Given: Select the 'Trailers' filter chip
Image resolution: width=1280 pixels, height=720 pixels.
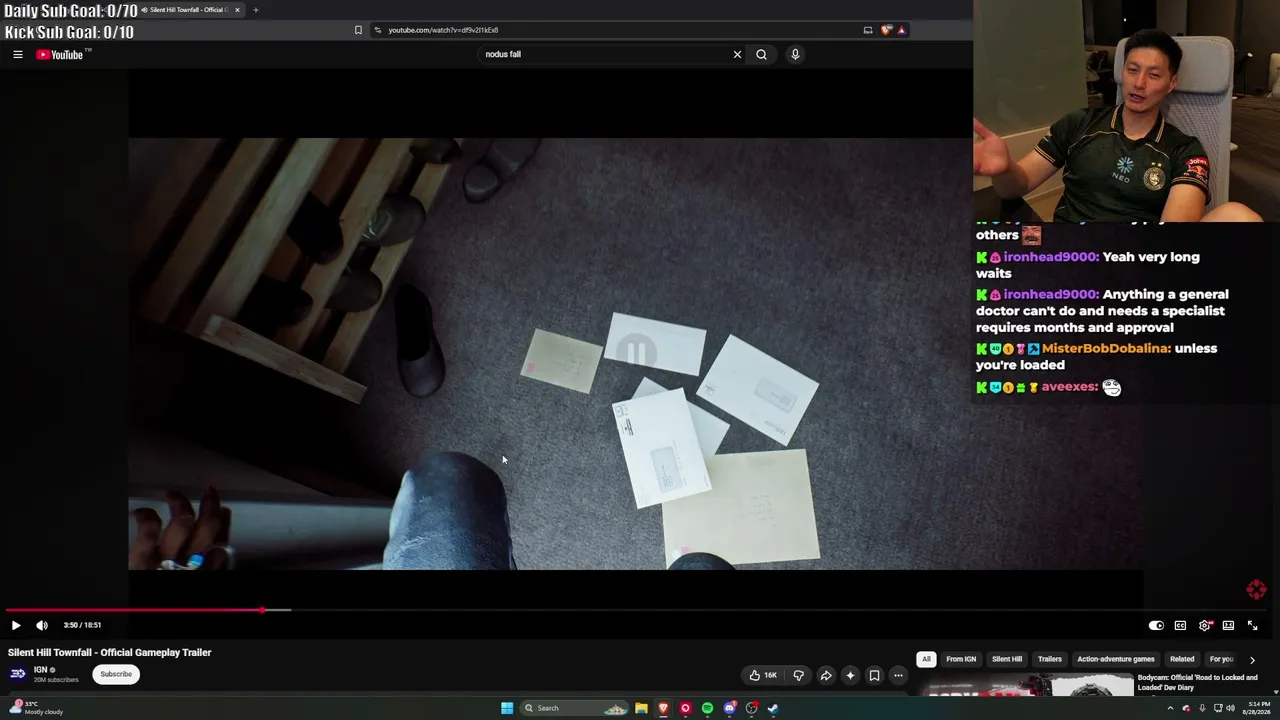Looking at the screenshot, I should click(x=1050, y=659).
